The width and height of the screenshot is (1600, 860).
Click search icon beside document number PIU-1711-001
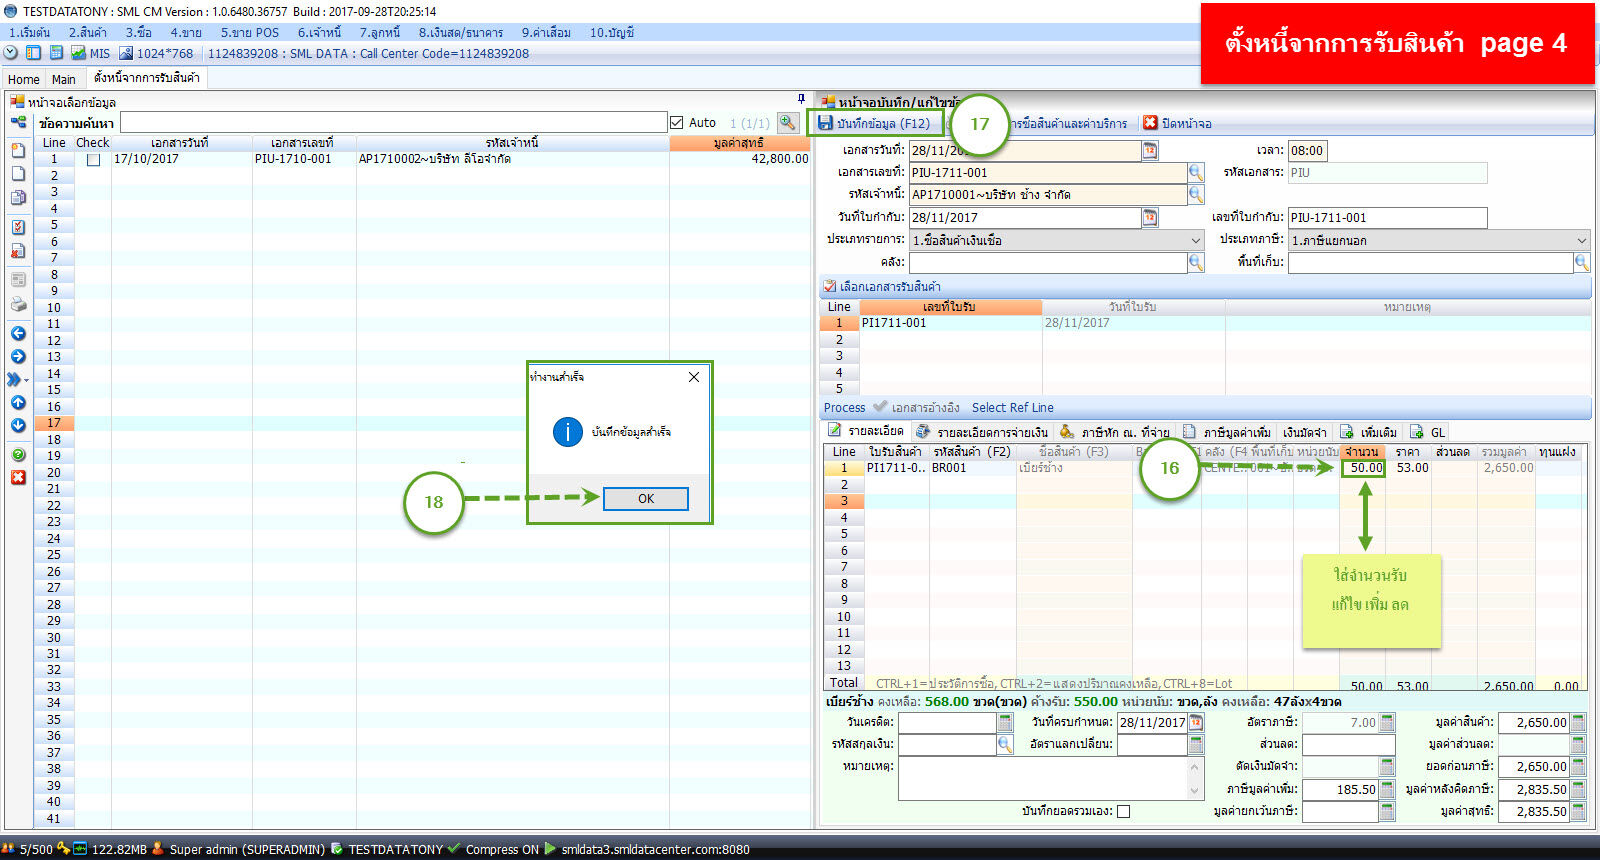point(1196,172)
